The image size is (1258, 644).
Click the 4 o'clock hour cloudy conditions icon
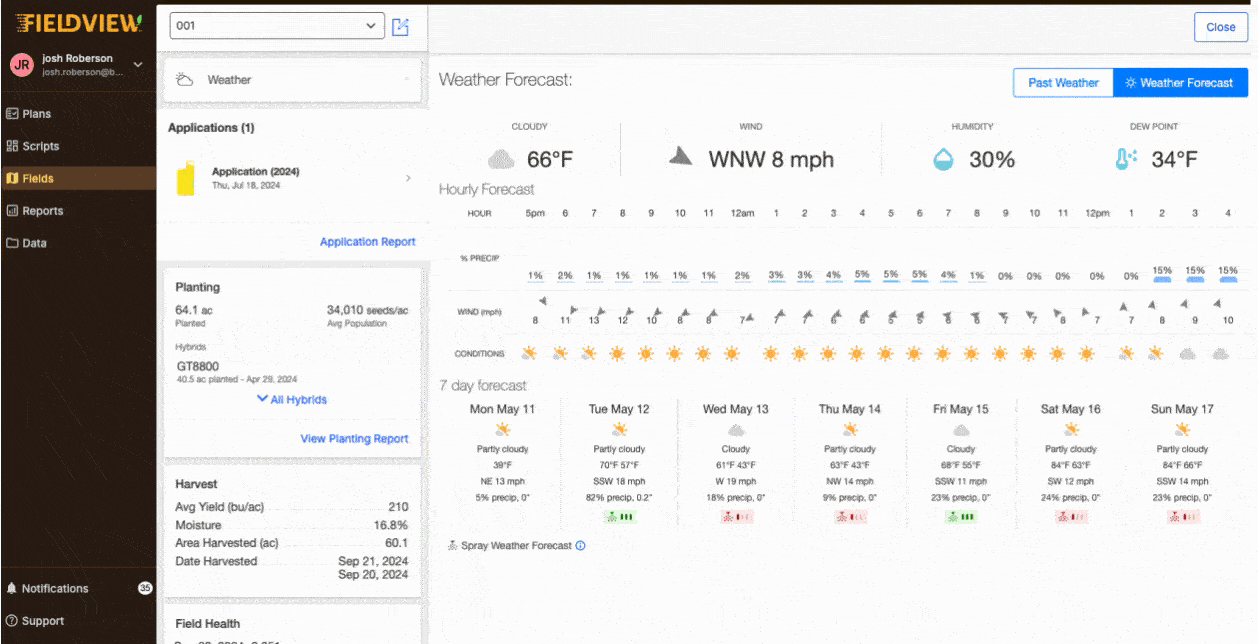coord(1221,353)
